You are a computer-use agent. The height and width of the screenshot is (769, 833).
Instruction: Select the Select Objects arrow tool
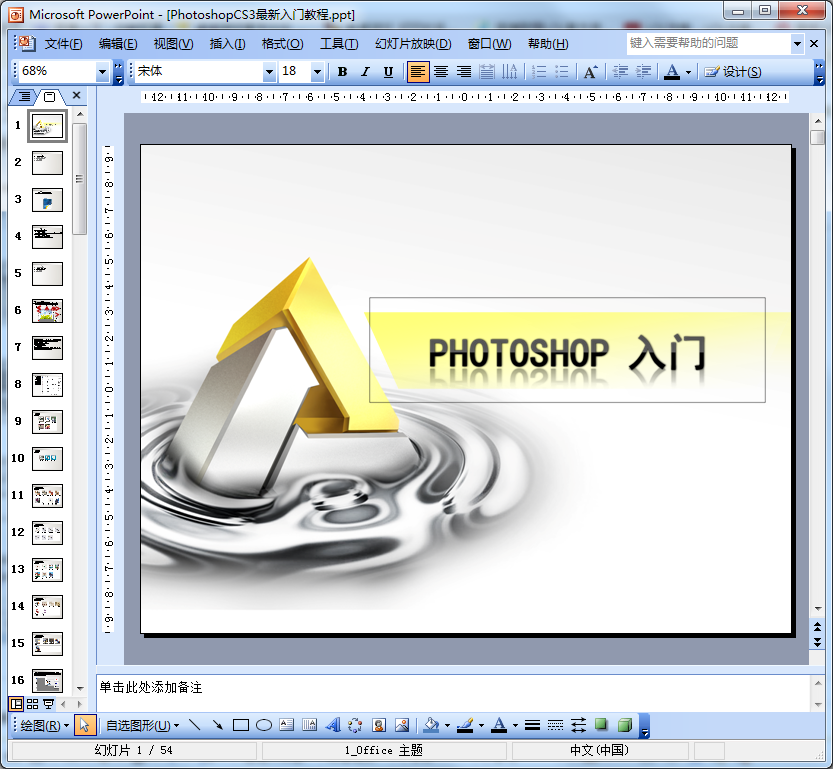pos(84,725)
